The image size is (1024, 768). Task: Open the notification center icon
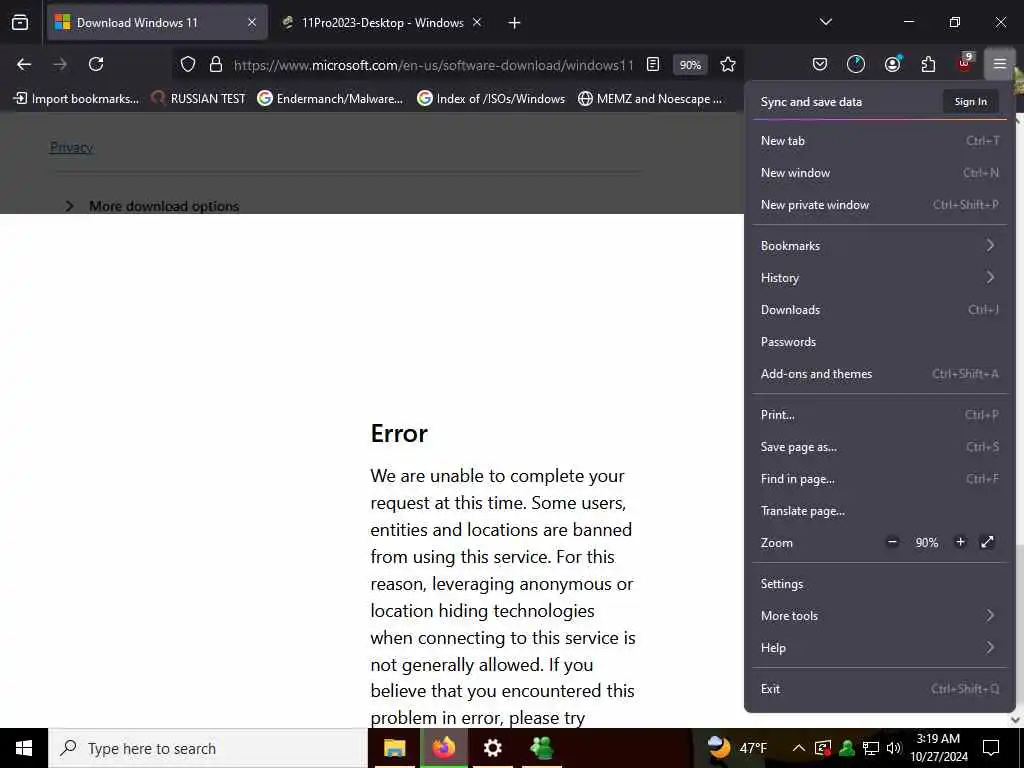pos(991,748)
